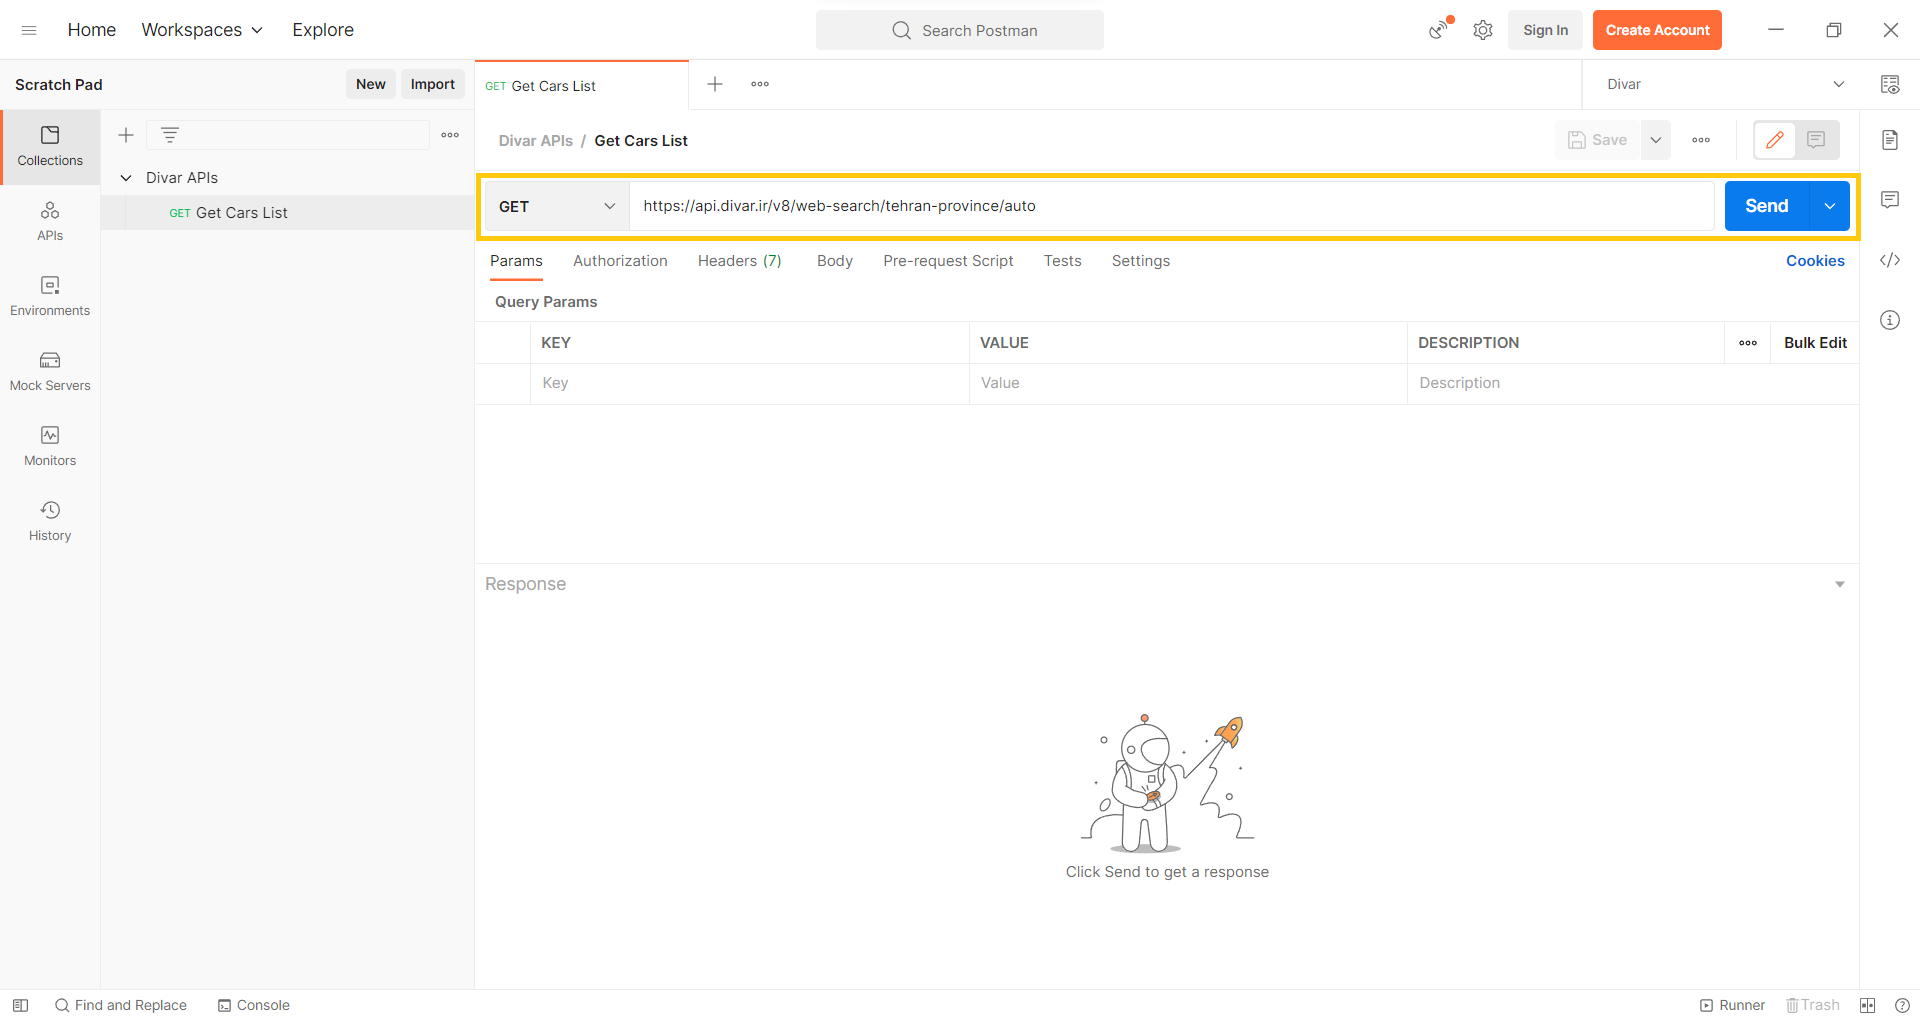Open the Save options dropdown arrow
1920x1018 pixels.
point(1656,140)
